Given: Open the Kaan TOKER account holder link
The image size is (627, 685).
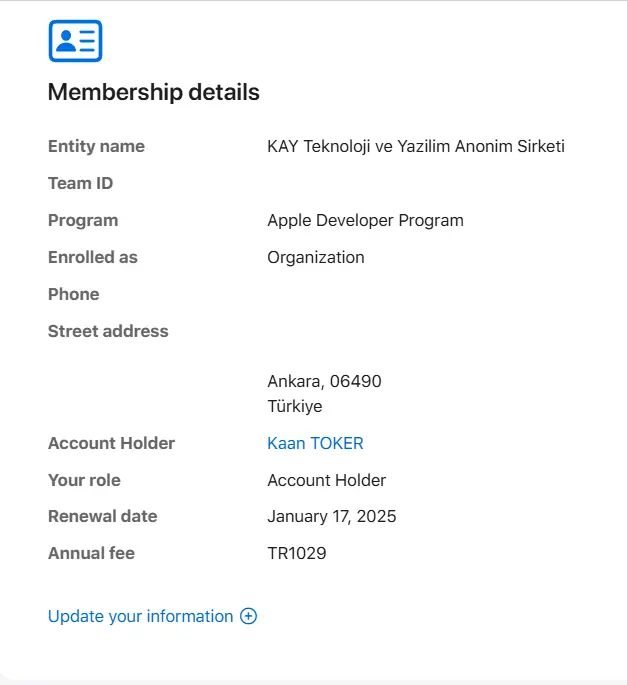Looking at the screenshot, I should tap(315, 443).
